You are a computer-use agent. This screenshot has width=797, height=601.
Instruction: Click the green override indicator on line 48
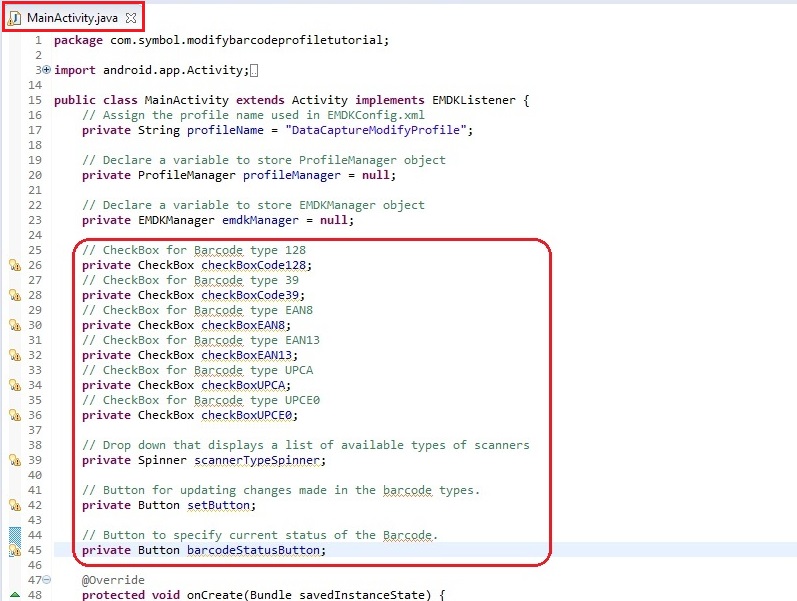point(15,596)
